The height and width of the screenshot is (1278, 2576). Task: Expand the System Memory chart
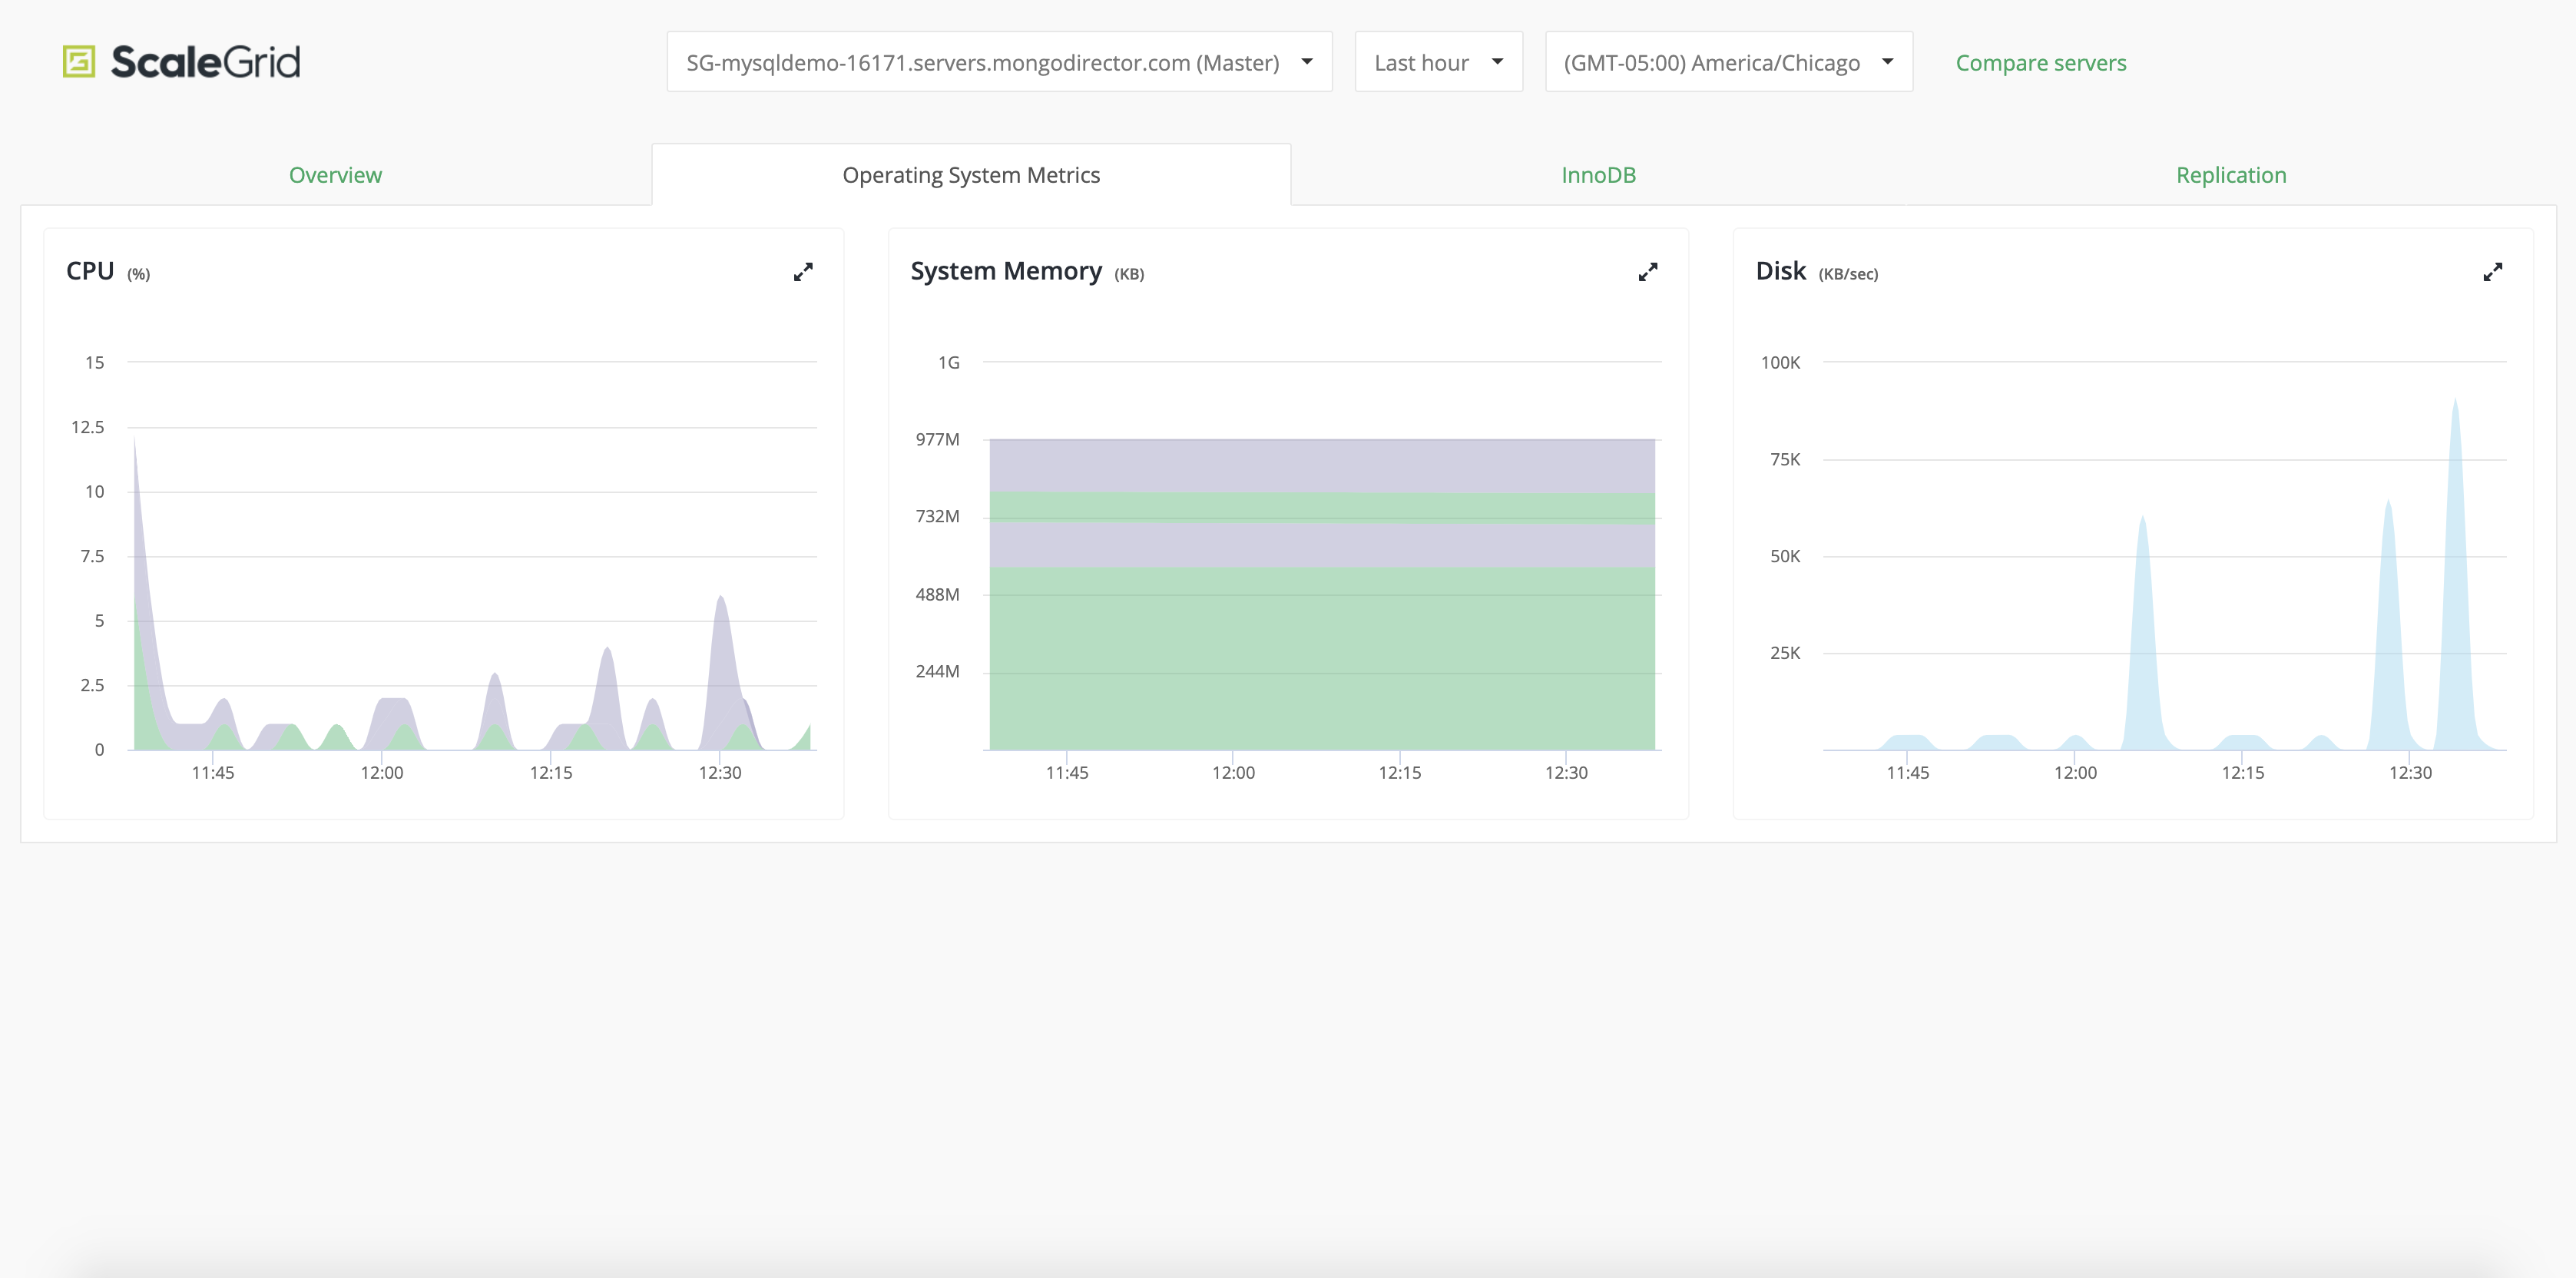(x=1648, y=272)
